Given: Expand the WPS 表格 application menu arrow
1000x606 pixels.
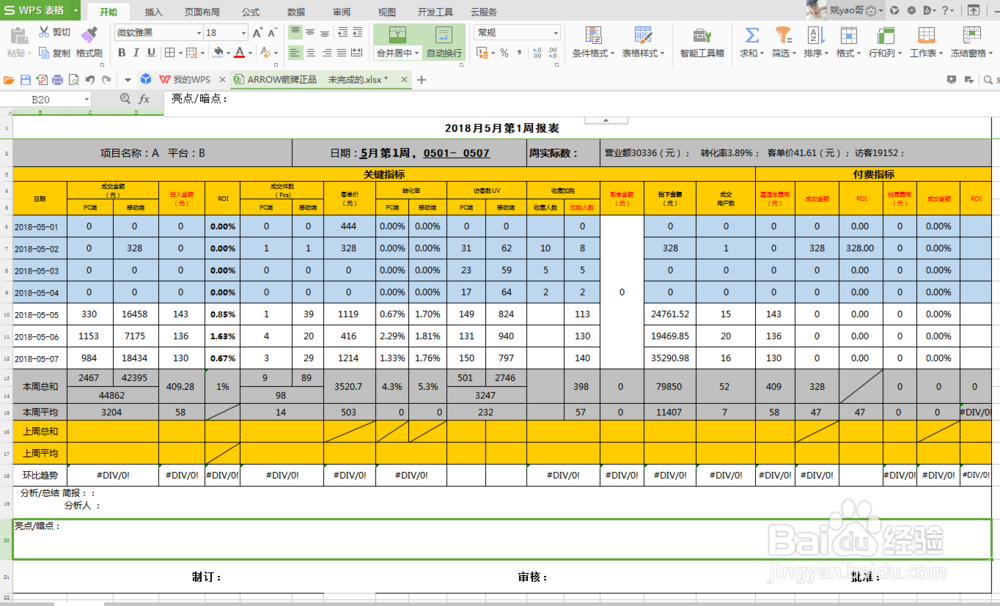Looking at the screenshot, I should click(75, 10).
